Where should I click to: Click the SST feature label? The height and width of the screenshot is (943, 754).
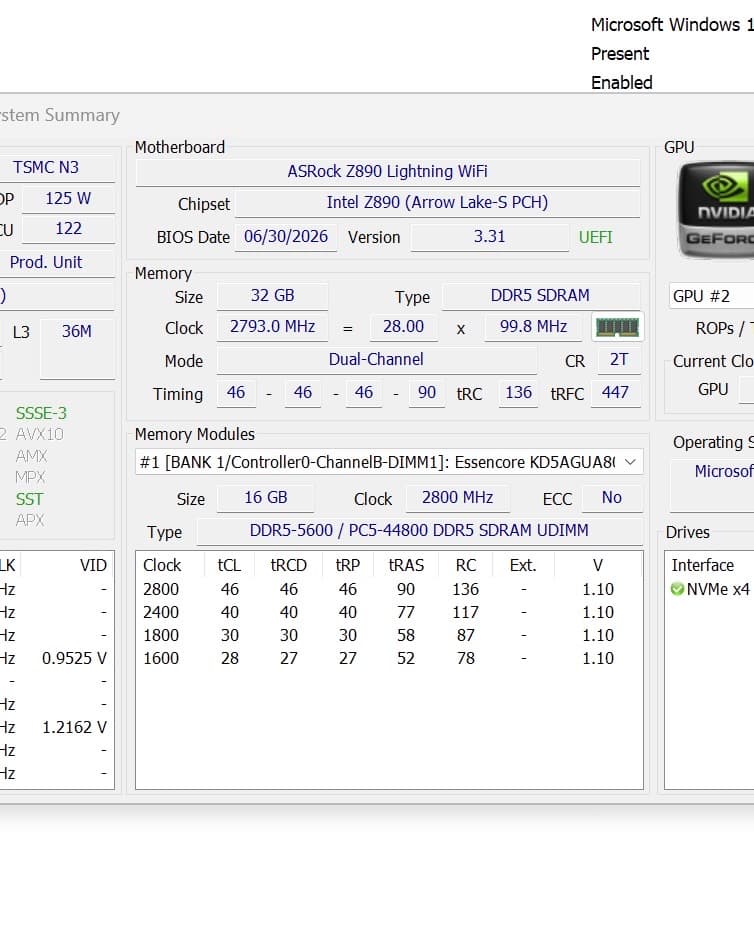(x=29, y=499)
